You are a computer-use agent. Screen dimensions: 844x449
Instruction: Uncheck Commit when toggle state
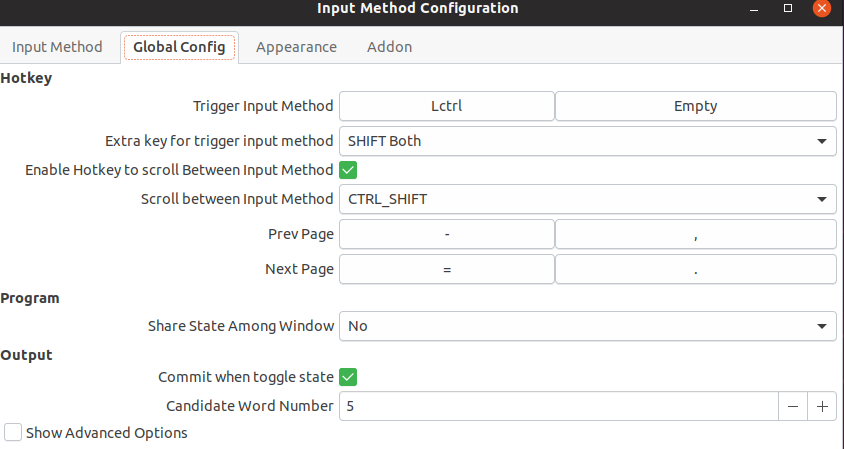coord(348,377)
